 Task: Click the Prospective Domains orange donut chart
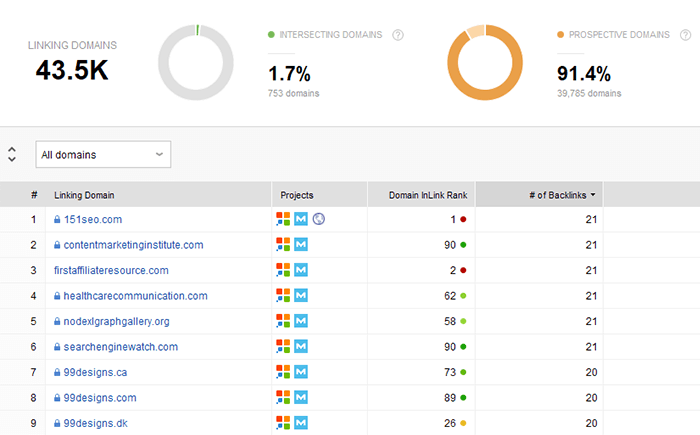pos(485,63)
